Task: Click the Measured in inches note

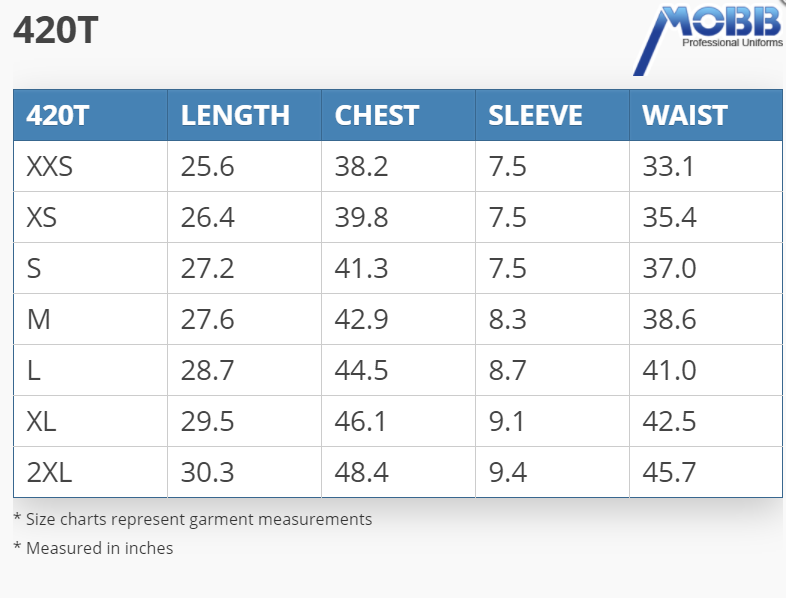Action: [x=93, y=548]
